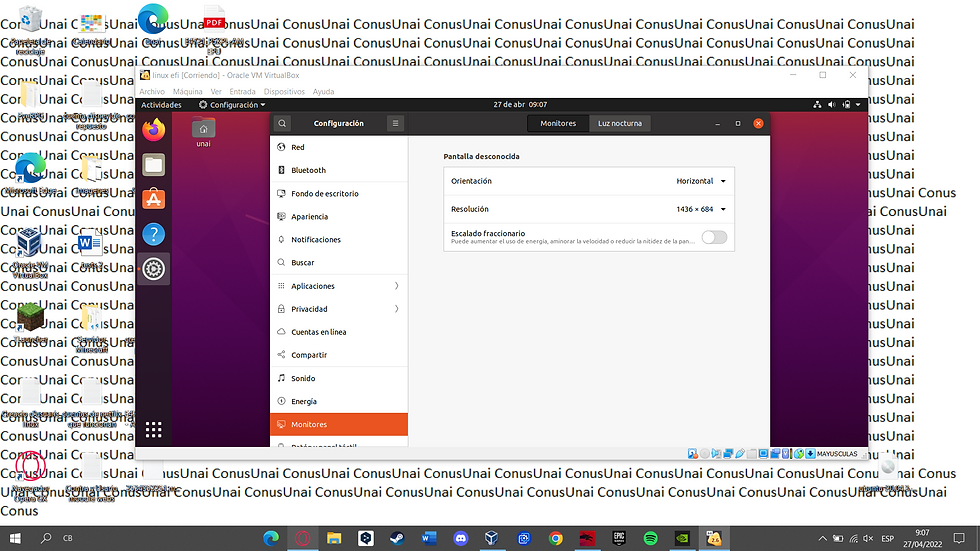Switch to the Monitores tab
The width and height of the screenshot is (980, 551).
[x=558, y=123]
